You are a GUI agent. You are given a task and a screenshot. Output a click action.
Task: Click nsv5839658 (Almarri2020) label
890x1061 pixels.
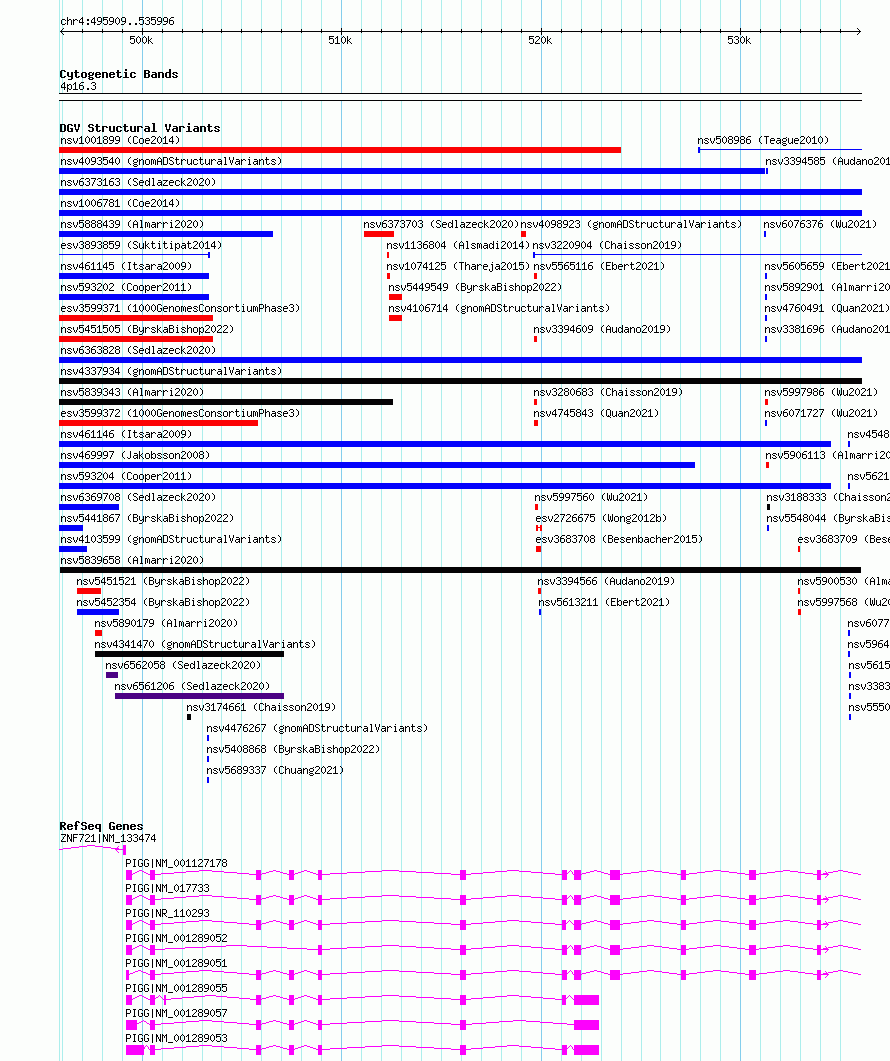pos(132,560)
